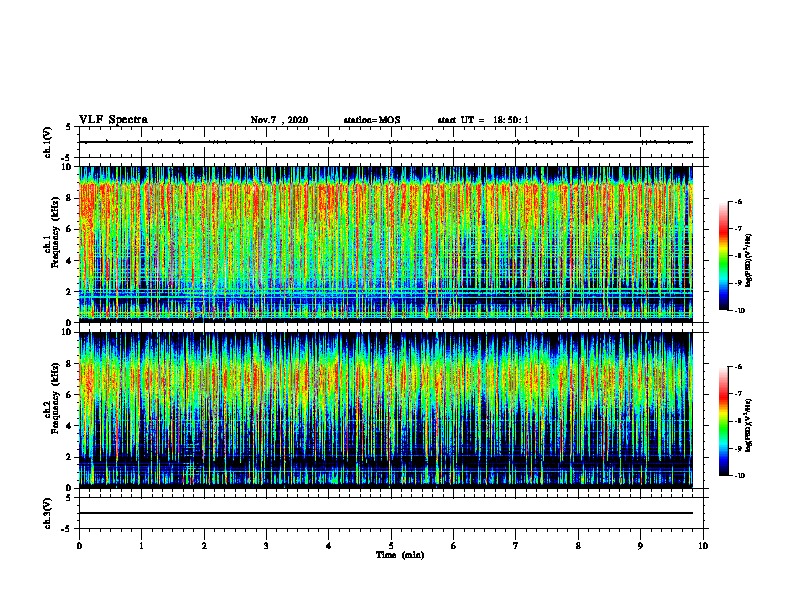Click the "8" kHz tick of ch.1 spectrogram

pyautogui.click(x=69, y=198)
